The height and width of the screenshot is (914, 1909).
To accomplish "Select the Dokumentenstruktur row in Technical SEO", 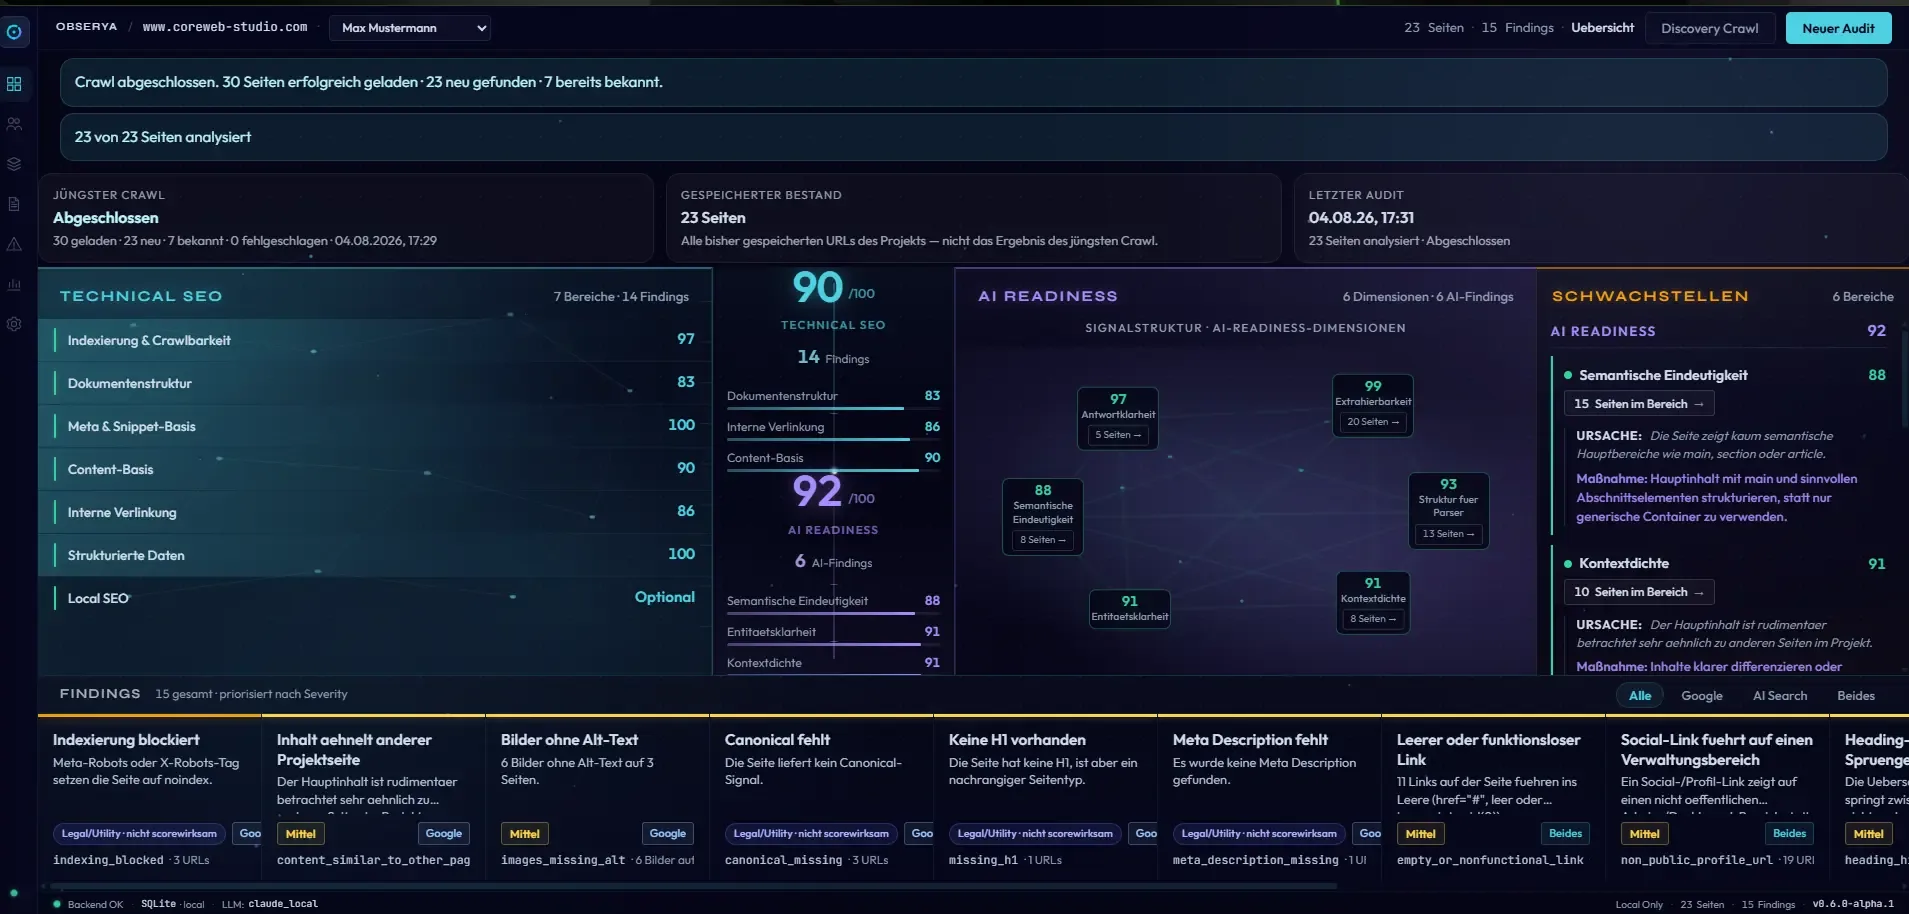I will 375,383.
